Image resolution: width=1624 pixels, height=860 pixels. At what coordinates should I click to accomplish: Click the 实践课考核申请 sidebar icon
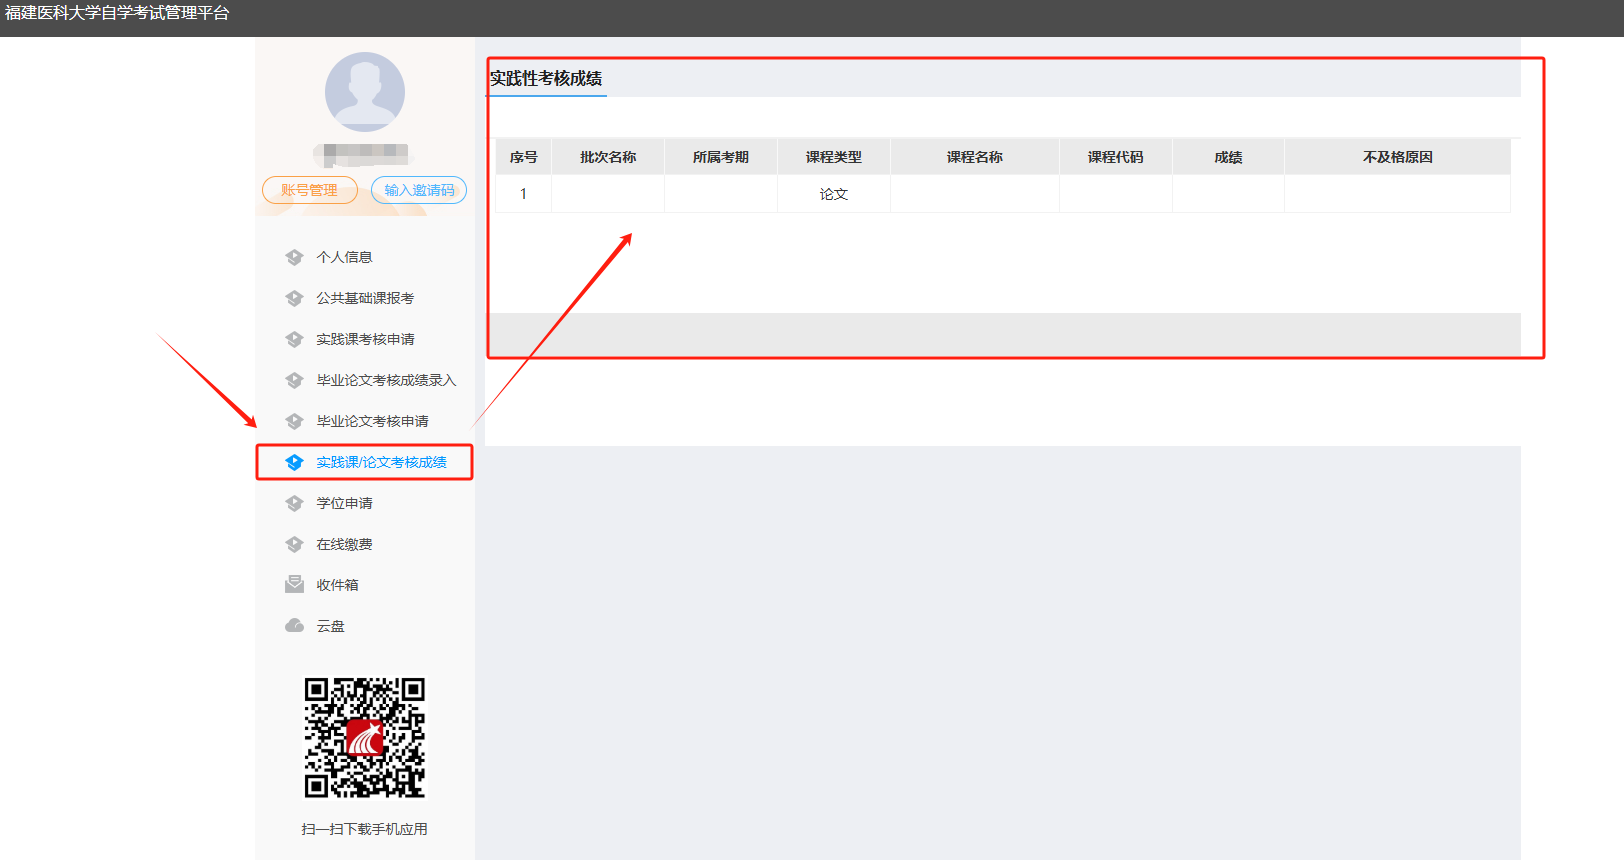(294, 339)
